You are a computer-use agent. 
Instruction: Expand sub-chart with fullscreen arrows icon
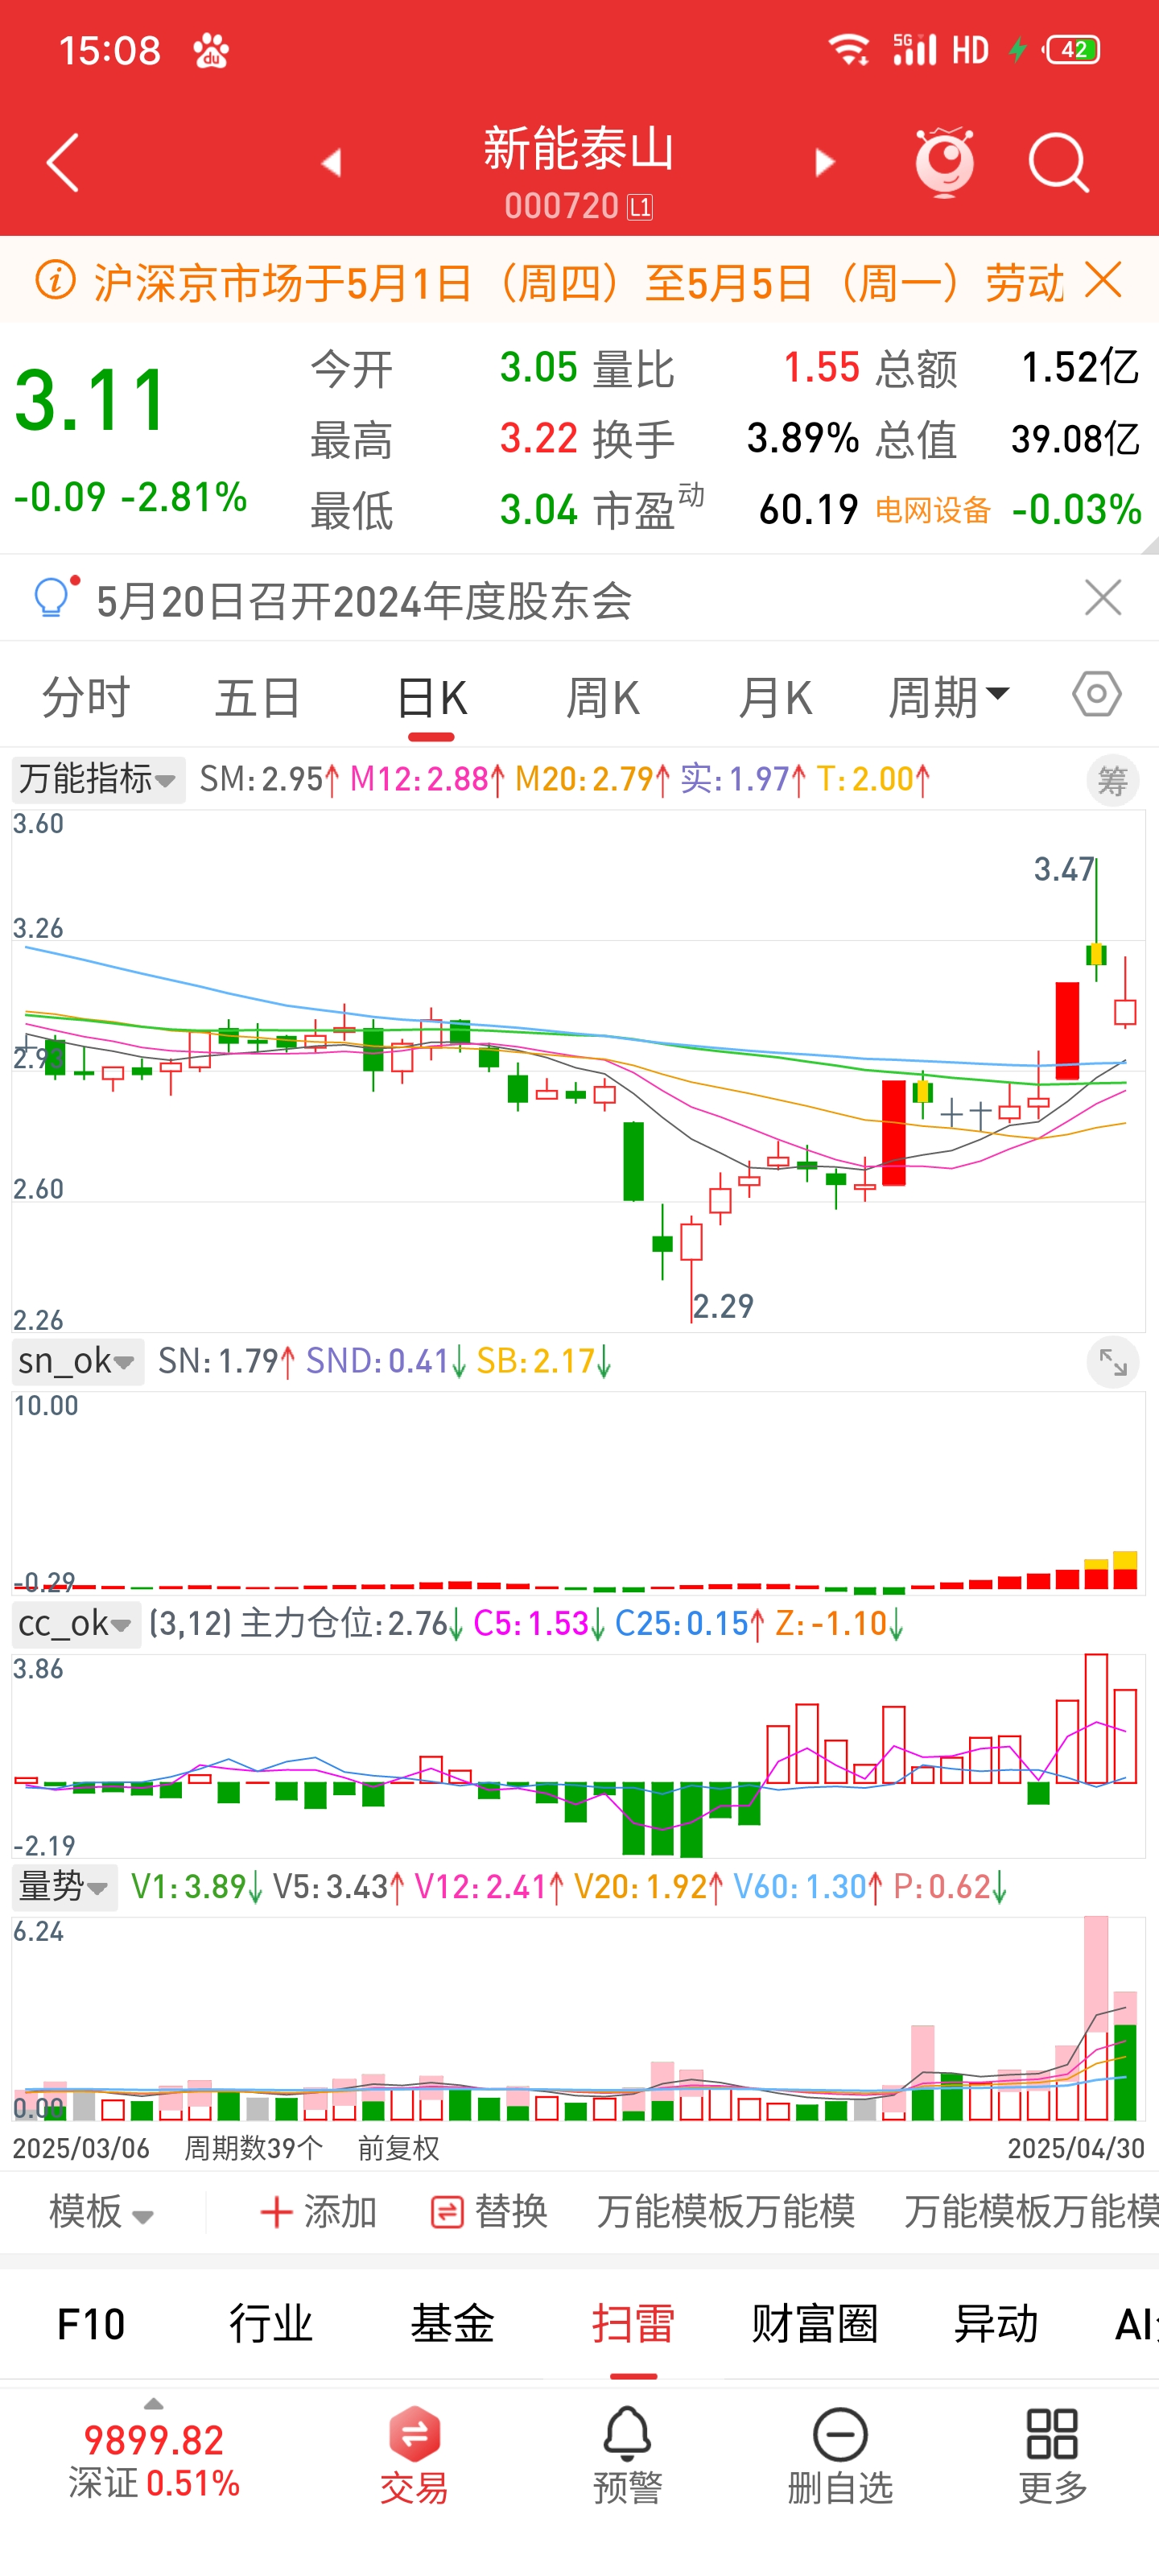point(1112,1362)
